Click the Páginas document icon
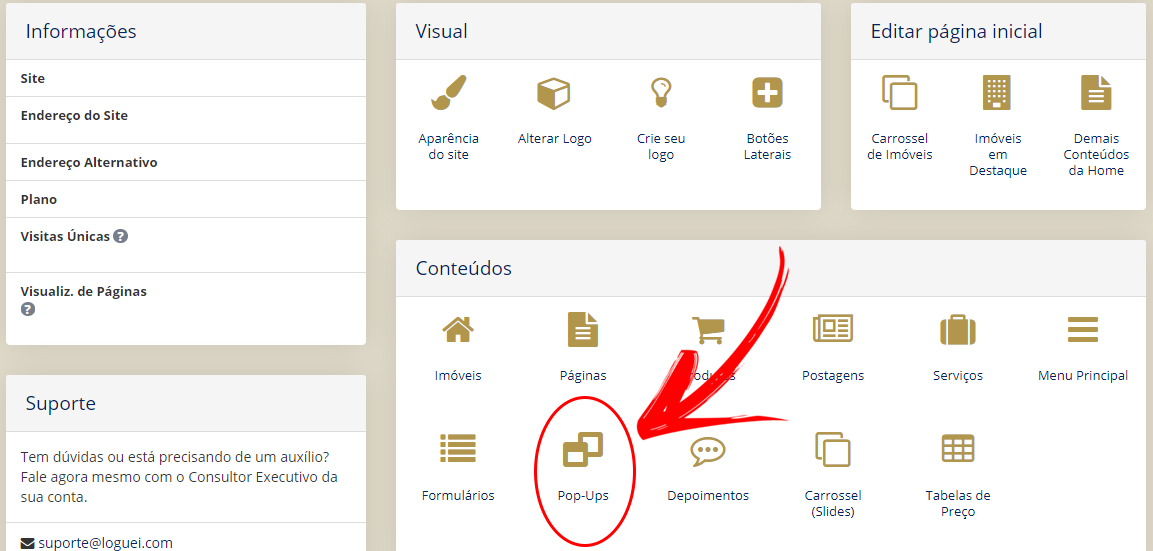This screenshot has height=551, width=1153. (x=582, y=330)
